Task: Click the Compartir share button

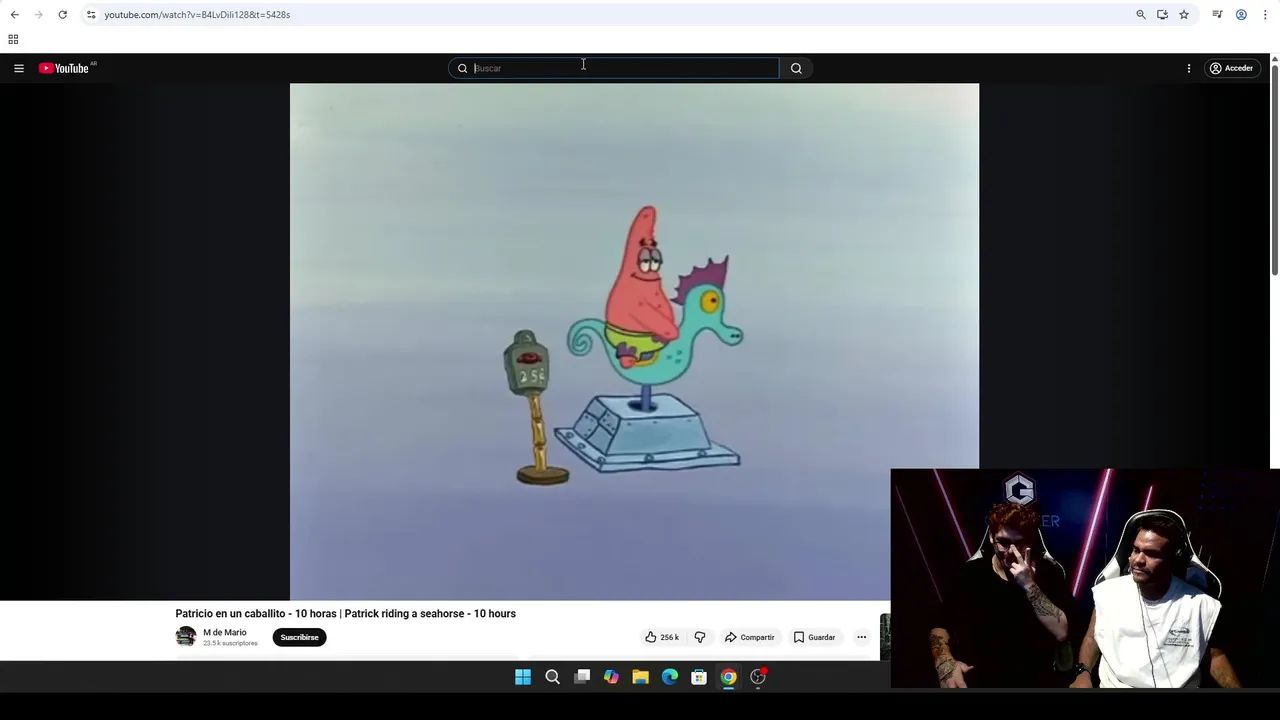Action: [x=749, y=637]
